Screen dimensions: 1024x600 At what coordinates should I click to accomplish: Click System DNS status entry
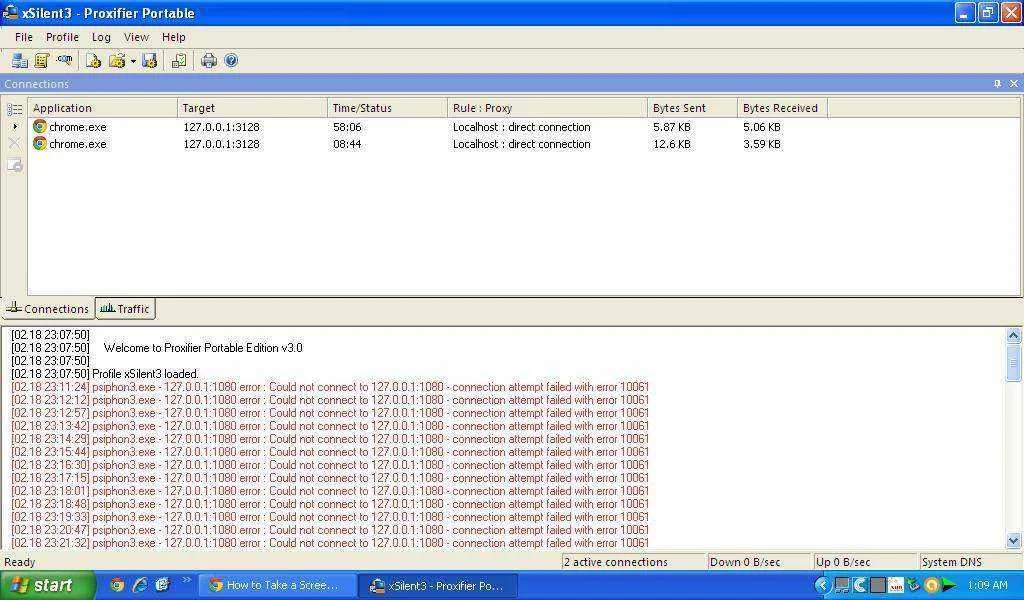click(969, 562)
